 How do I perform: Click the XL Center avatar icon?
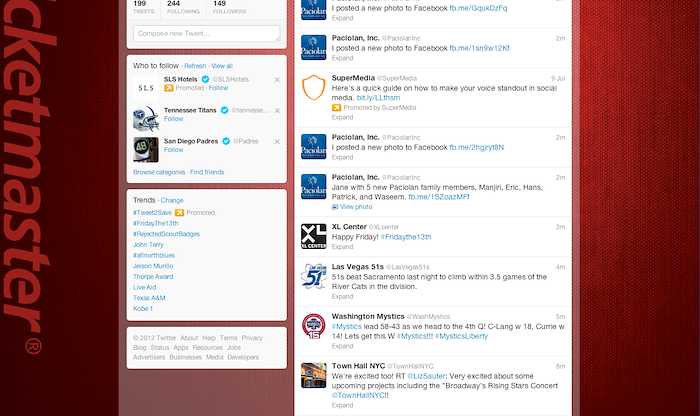click(x=313, y=236)
